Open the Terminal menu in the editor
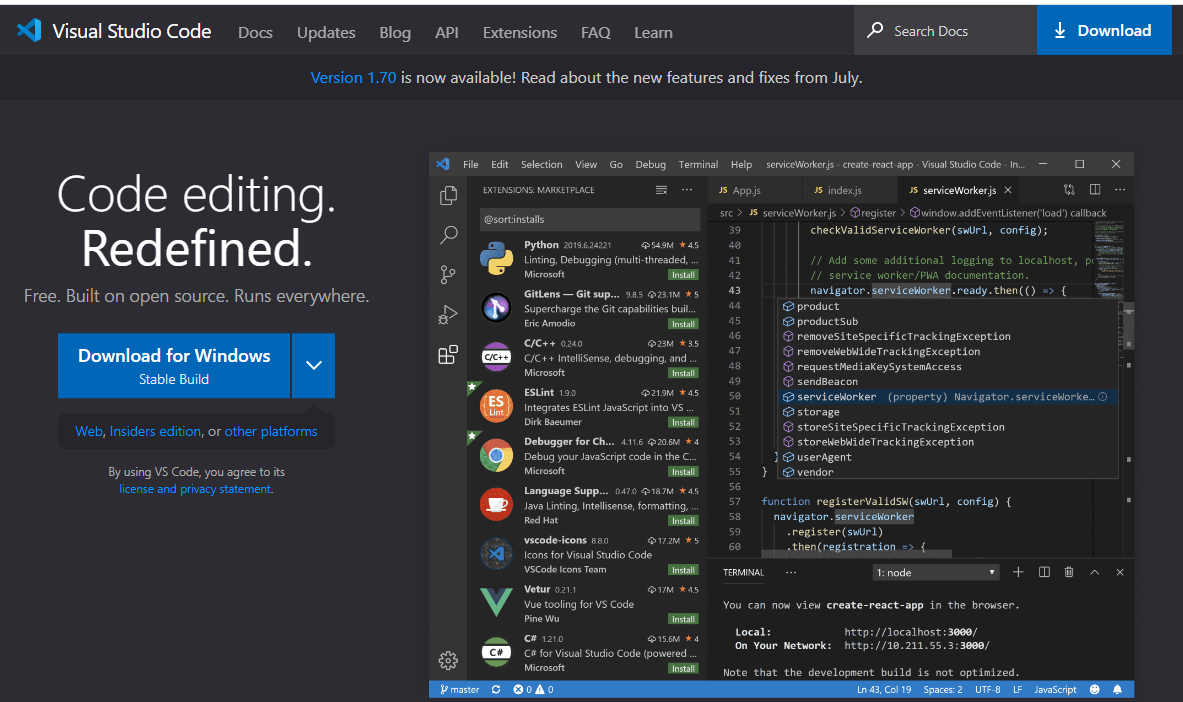 click(x=698, y=165)
